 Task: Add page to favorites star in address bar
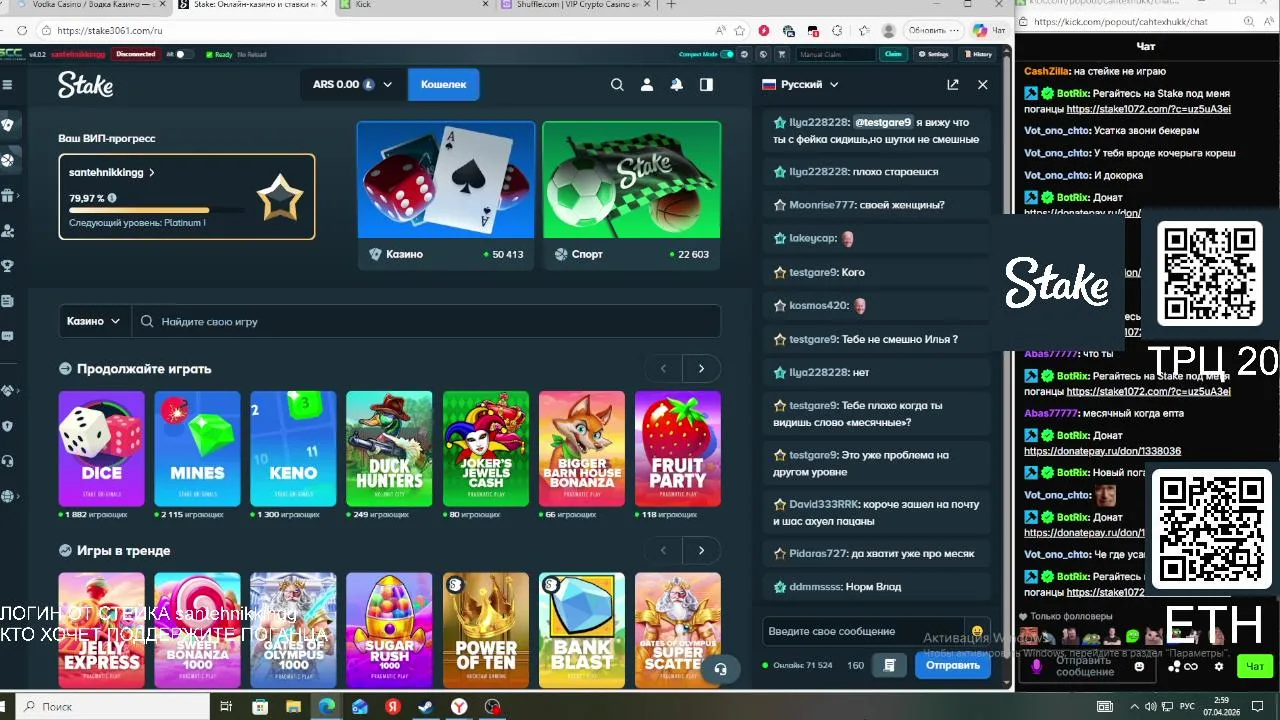coord(740,30)
